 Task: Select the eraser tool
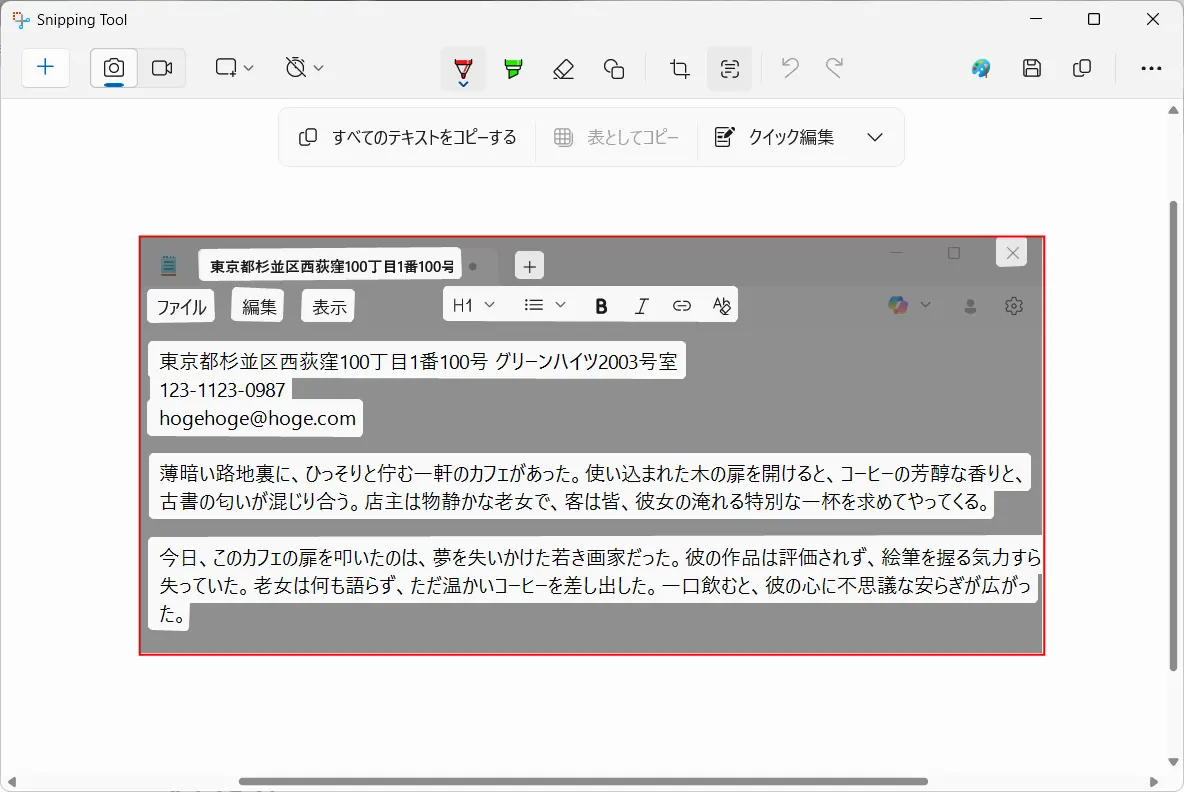pyautogui.click(x=563, y=69)
